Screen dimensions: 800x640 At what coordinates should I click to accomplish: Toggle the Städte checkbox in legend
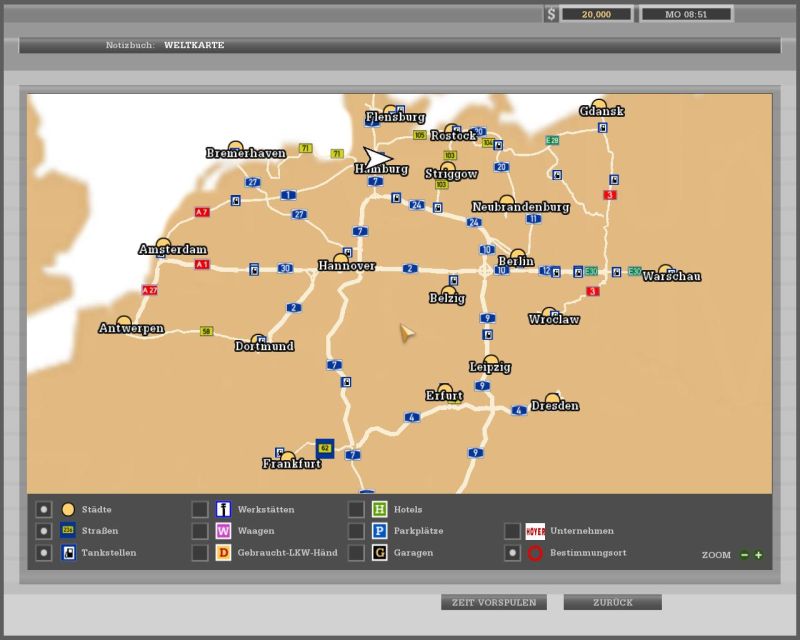coord(44,509)
